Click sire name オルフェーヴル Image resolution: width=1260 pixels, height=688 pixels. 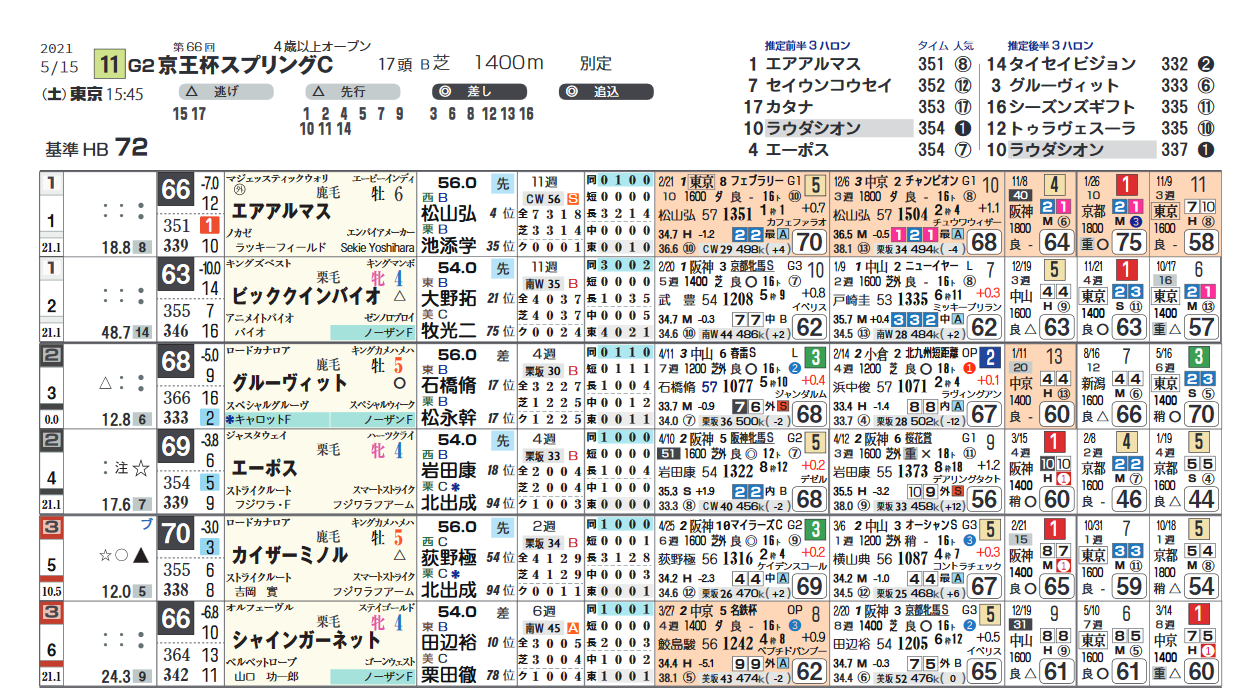coord(258,609)
